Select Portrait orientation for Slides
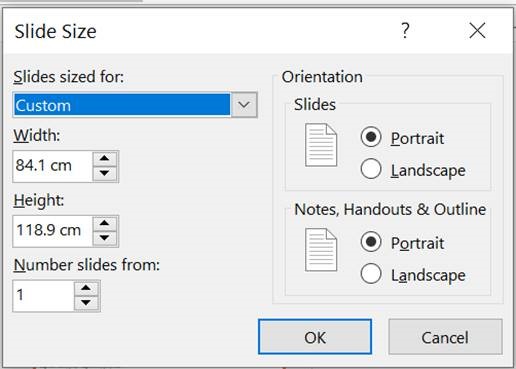Image resolution: width=516 pixels, height=369 pixels. point(371,137)
